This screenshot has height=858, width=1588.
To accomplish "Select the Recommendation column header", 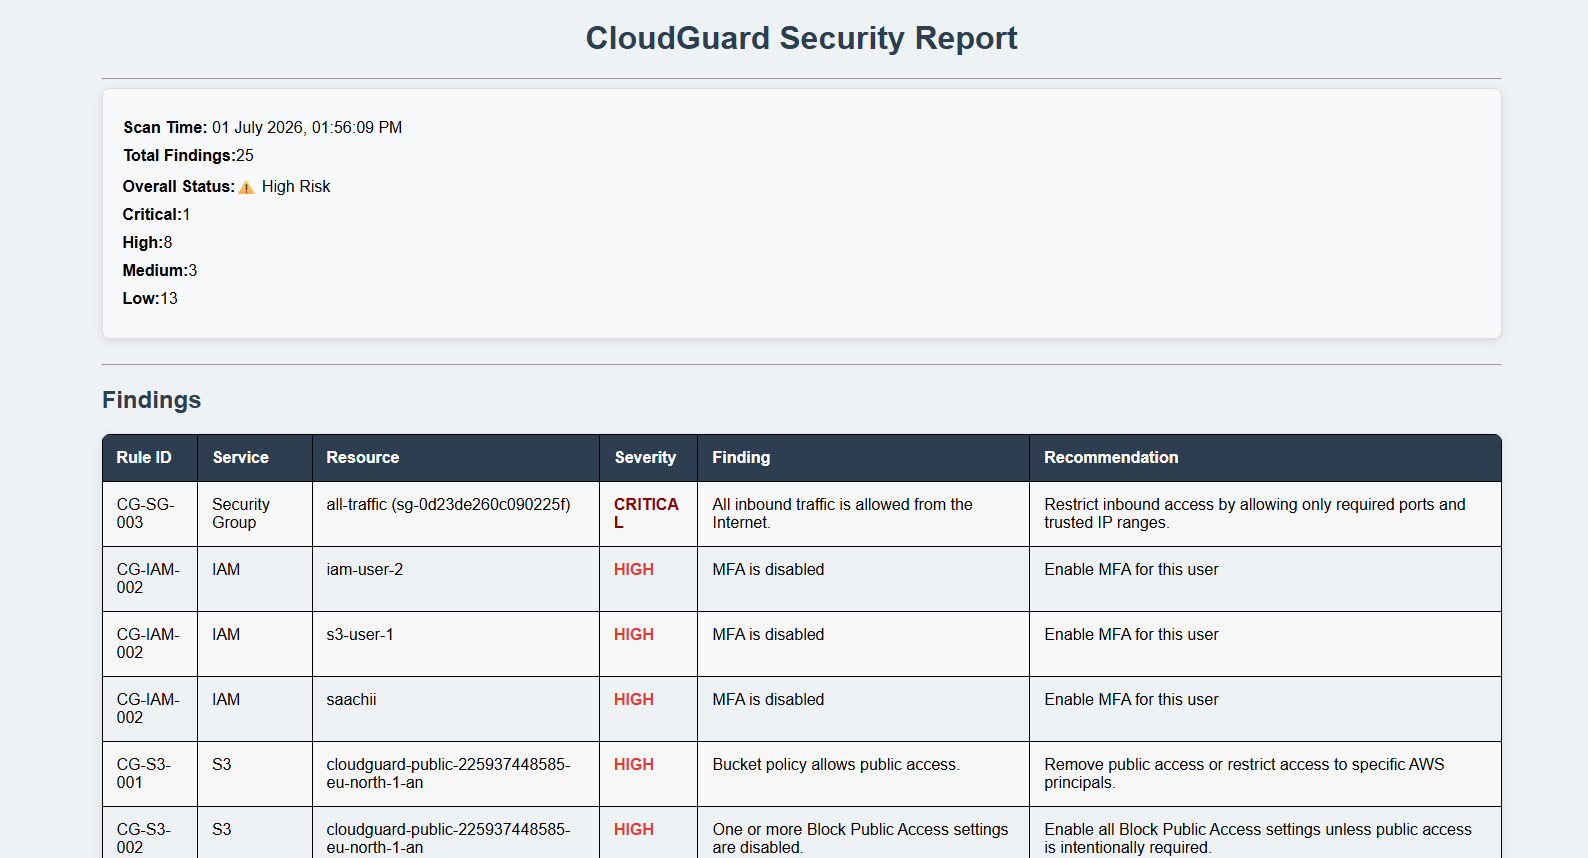I will (x=1265, y=458).
